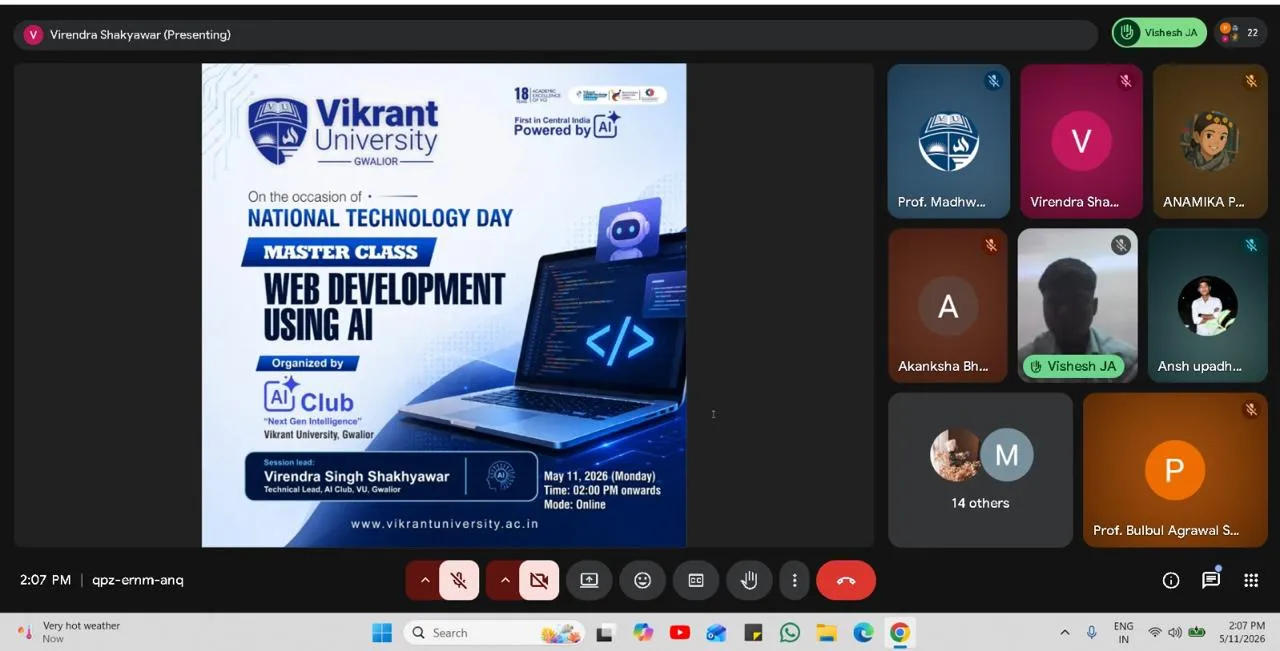Toggle closed captions button
The width and height of the screenshot is (1280, 651).
tap(696, 580)
